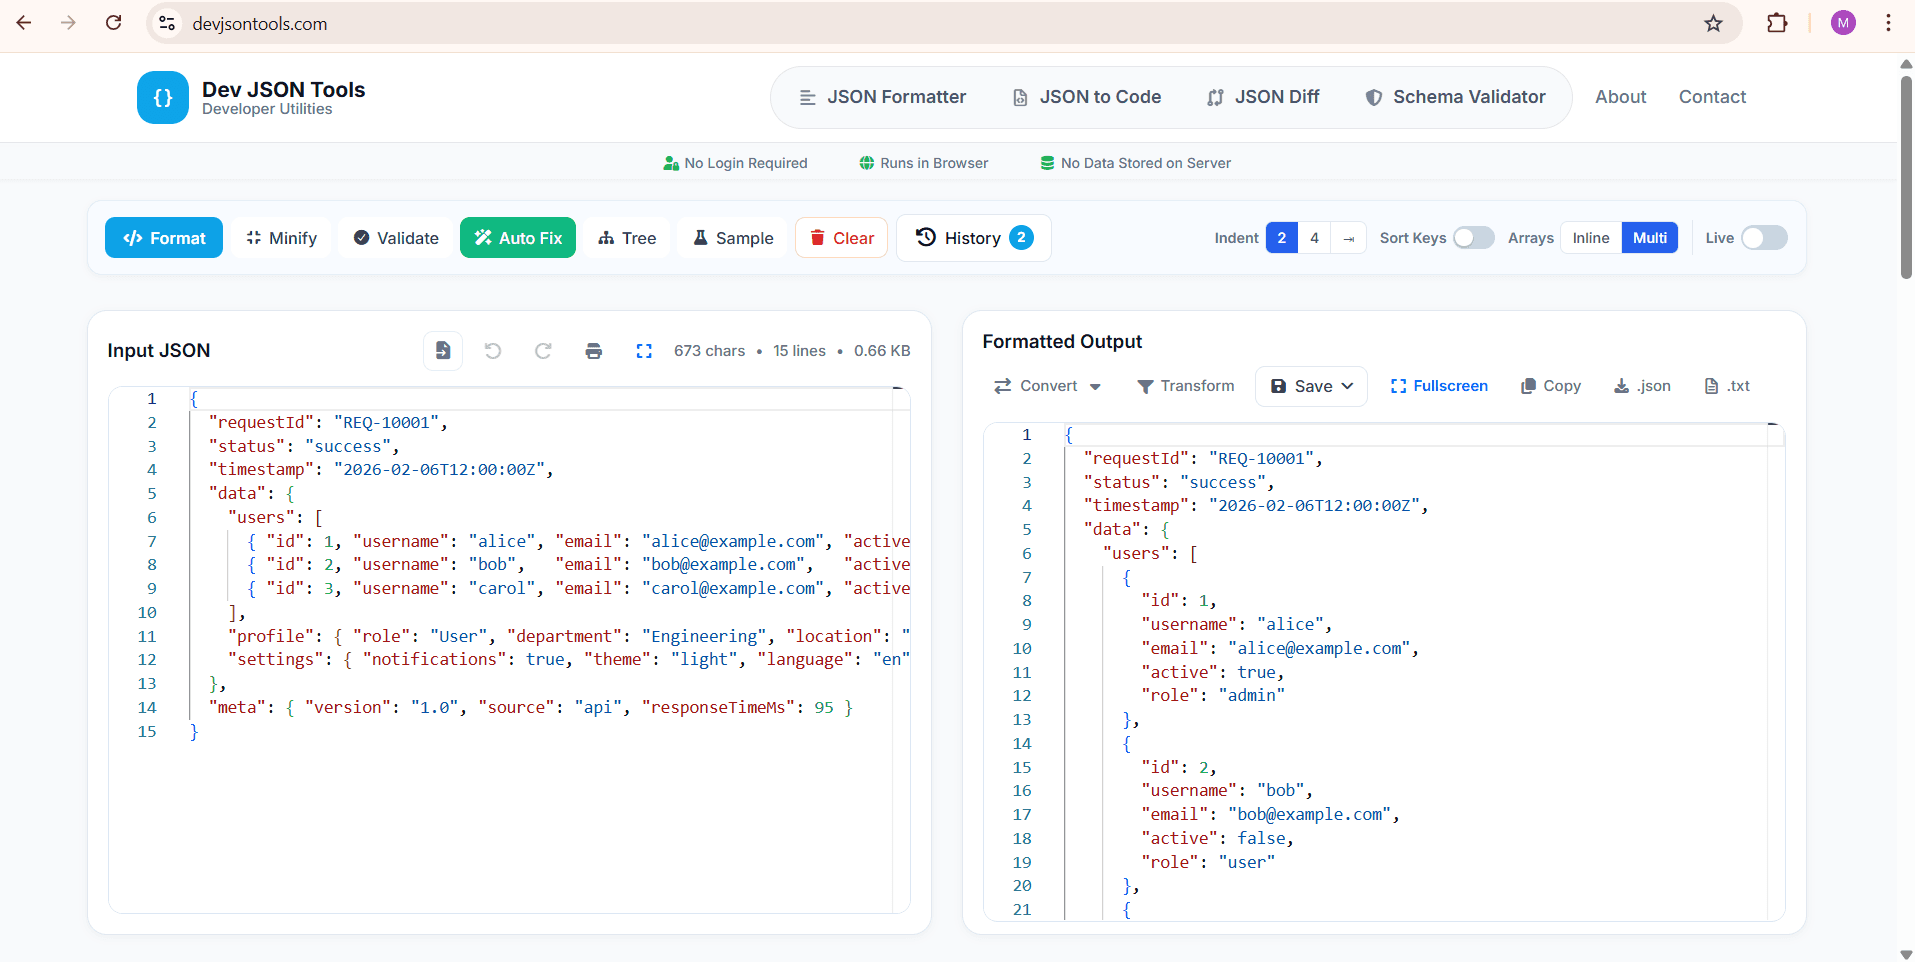
Task: Copy the formatted output
Action: [x=1549, y=386]
